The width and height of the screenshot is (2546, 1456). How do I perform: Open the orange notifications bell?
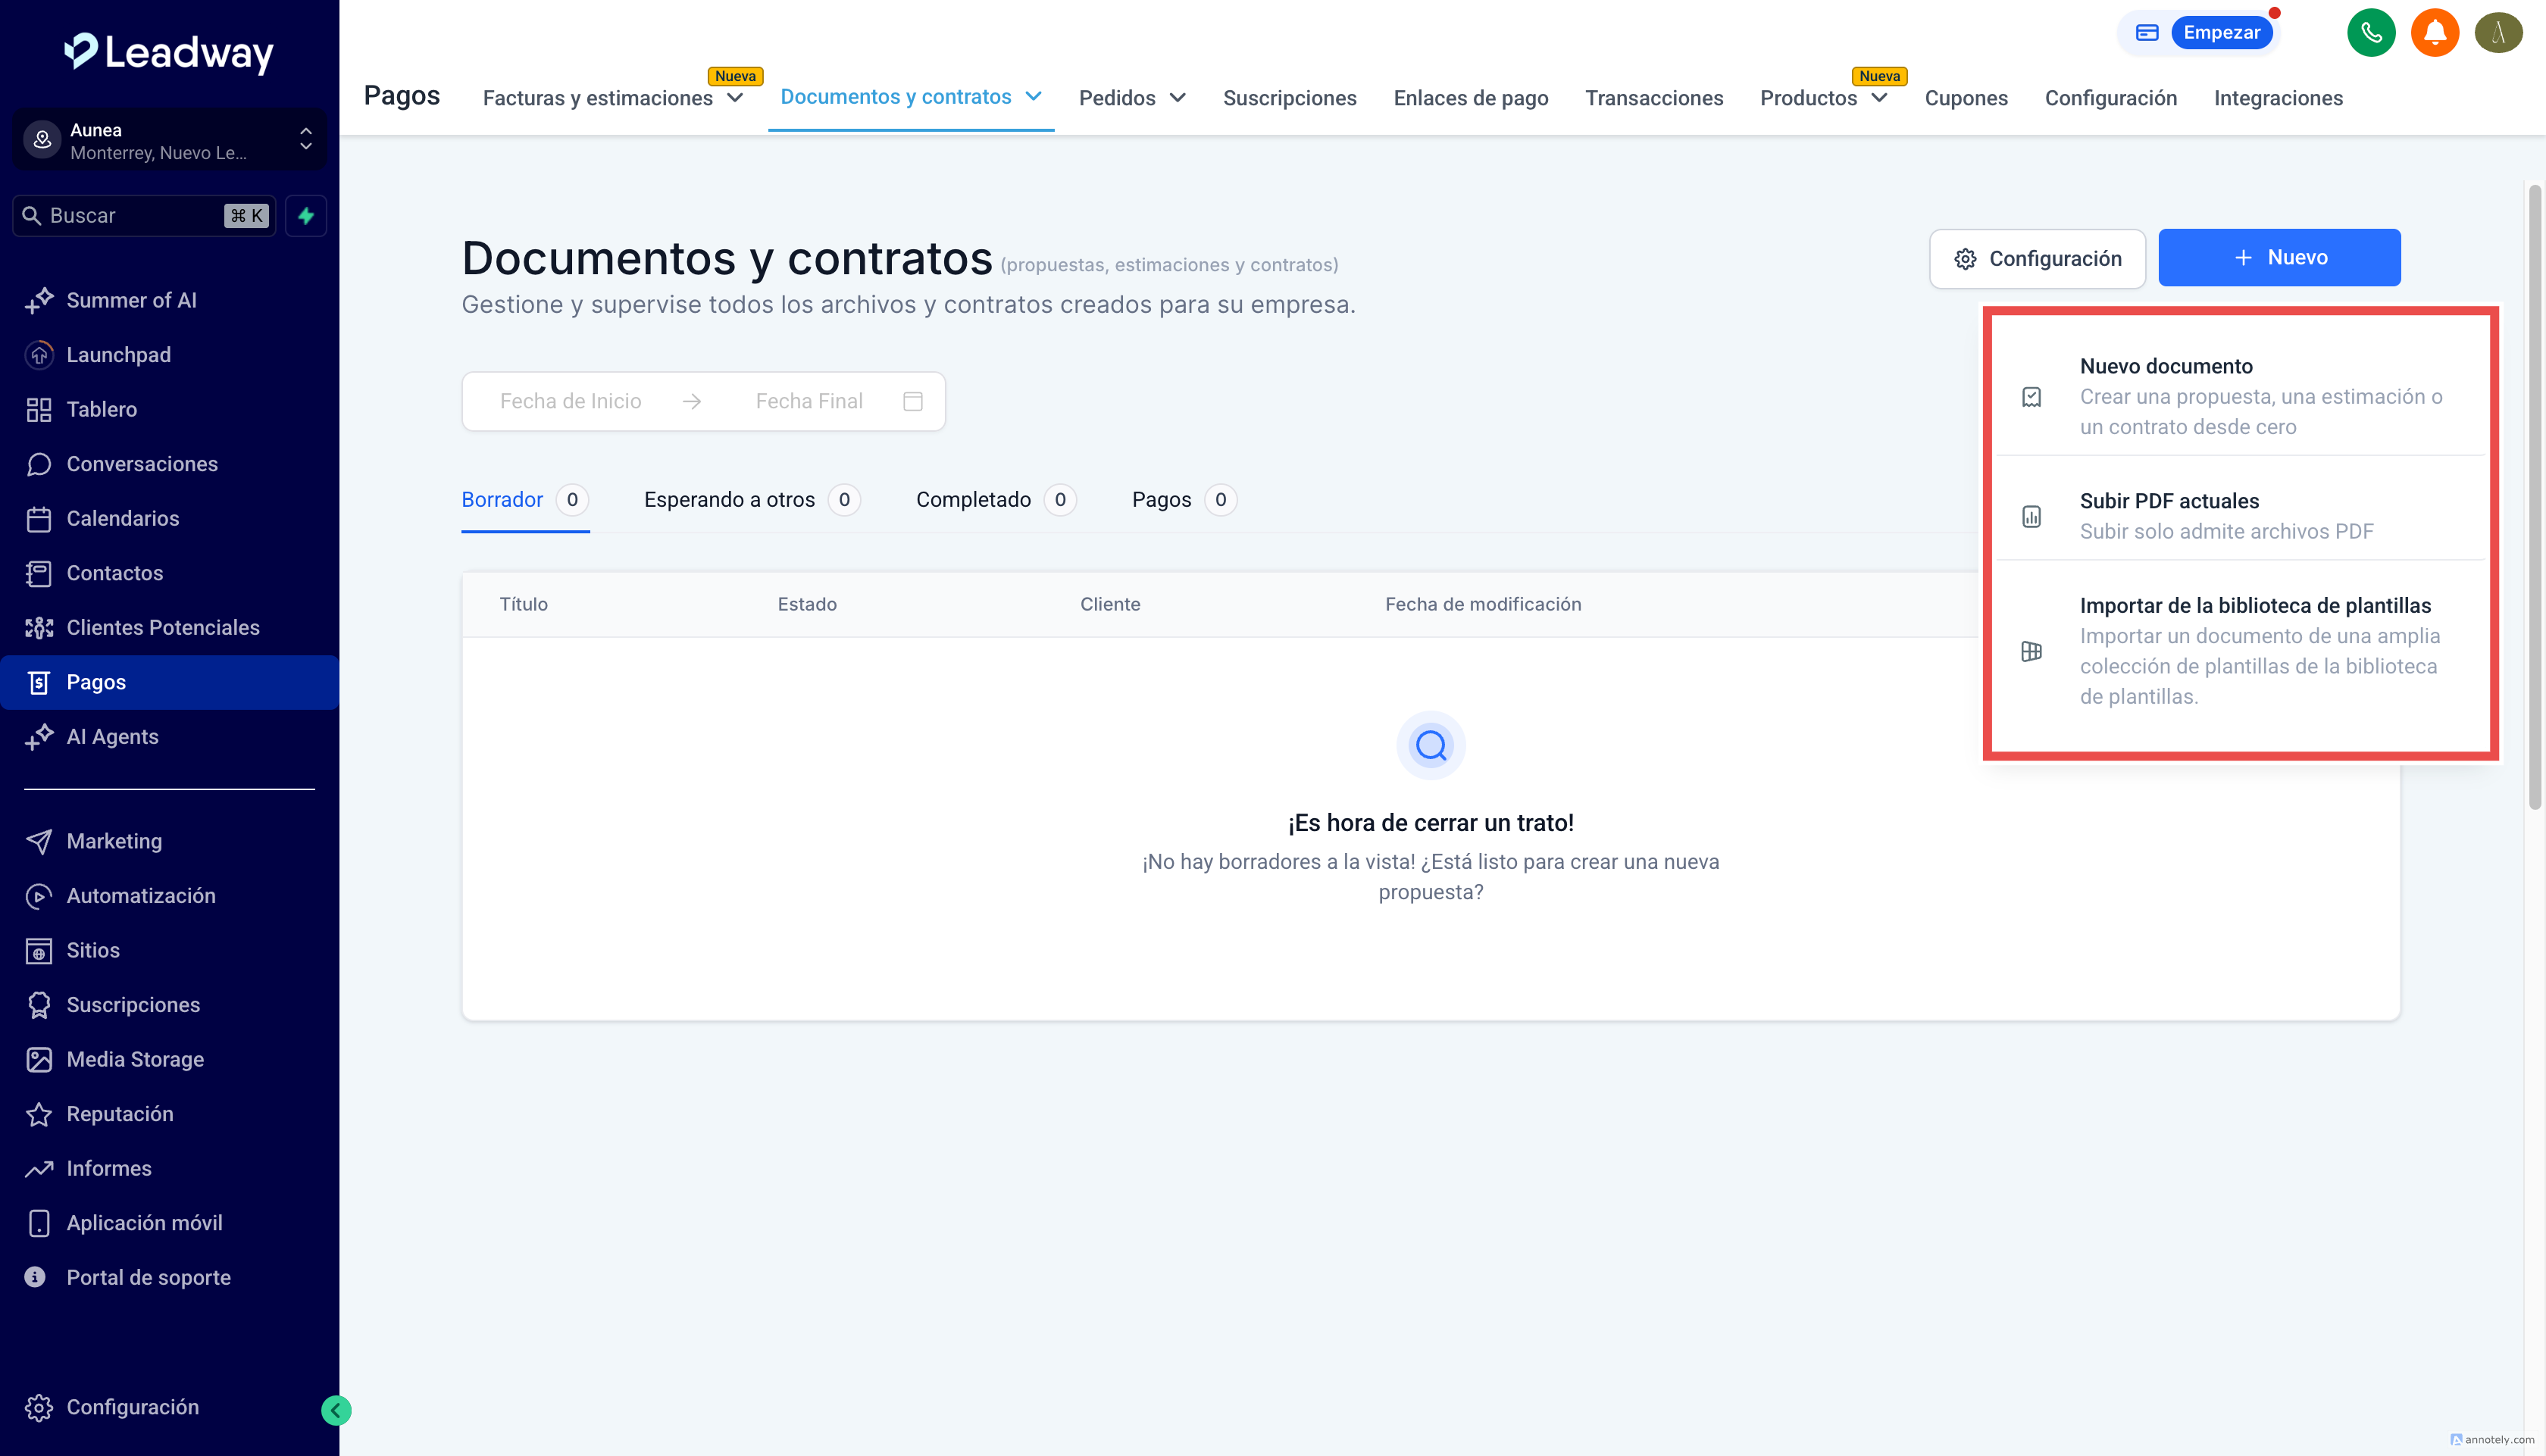point(2434,33)
